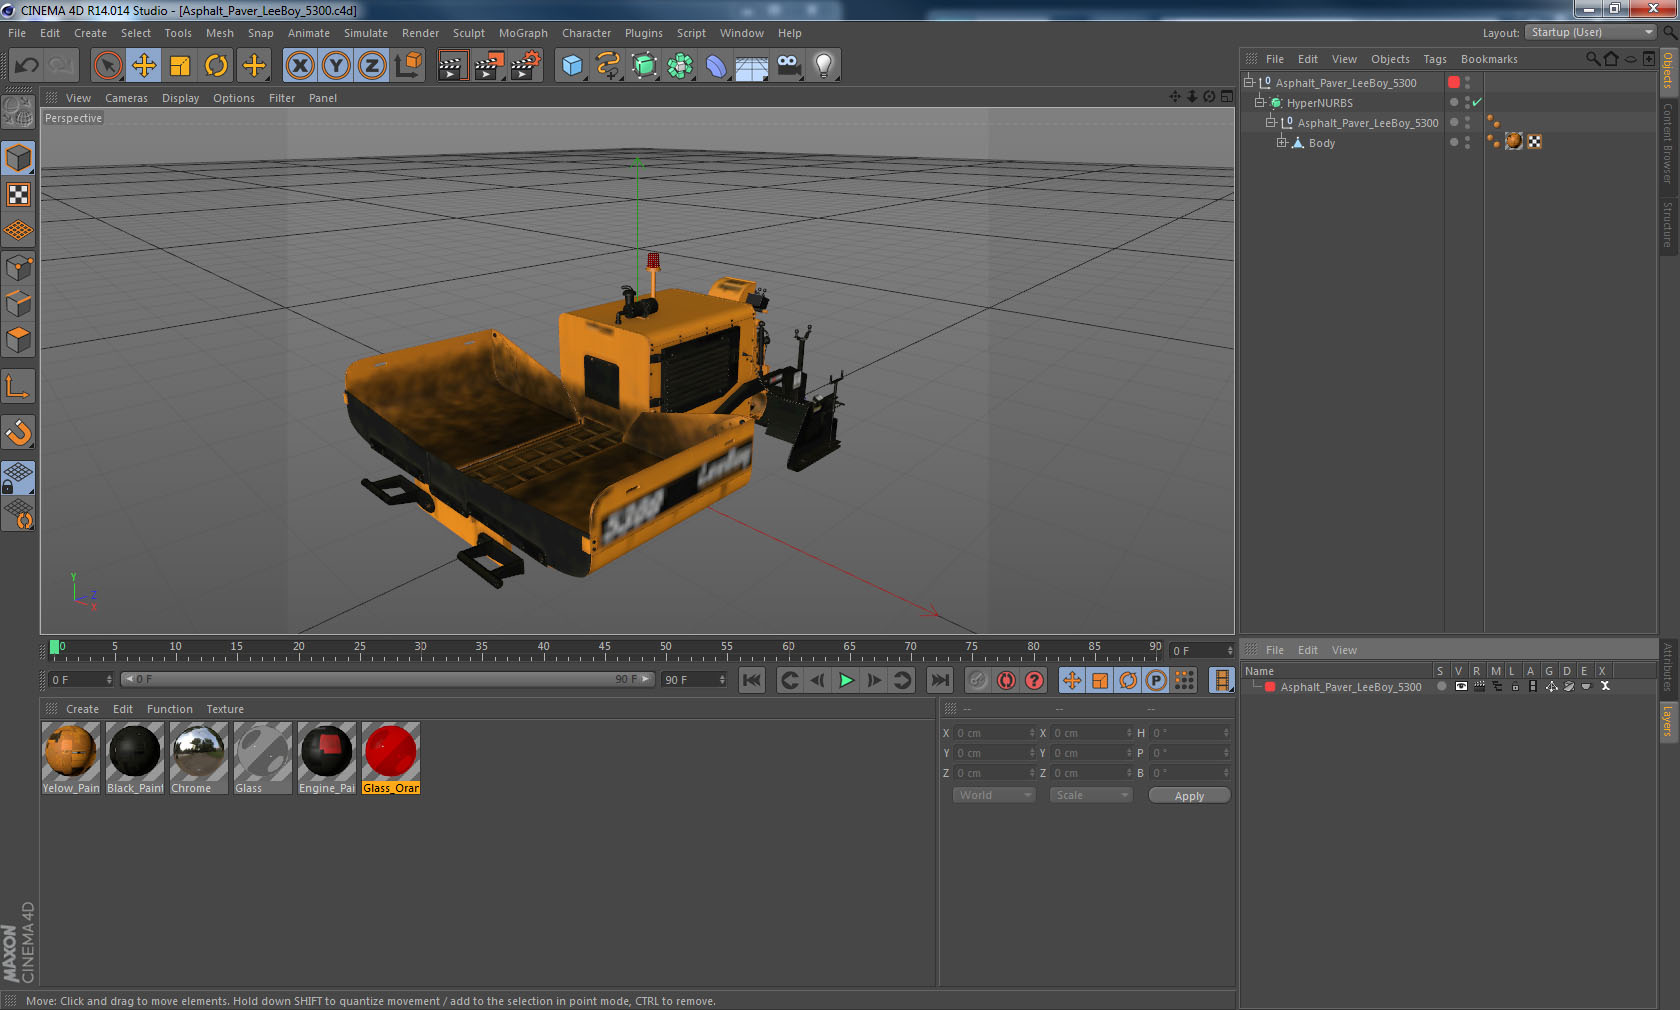Toggle Z axis lock
Screen dimensions: 1680x1010
coord(372,66)
